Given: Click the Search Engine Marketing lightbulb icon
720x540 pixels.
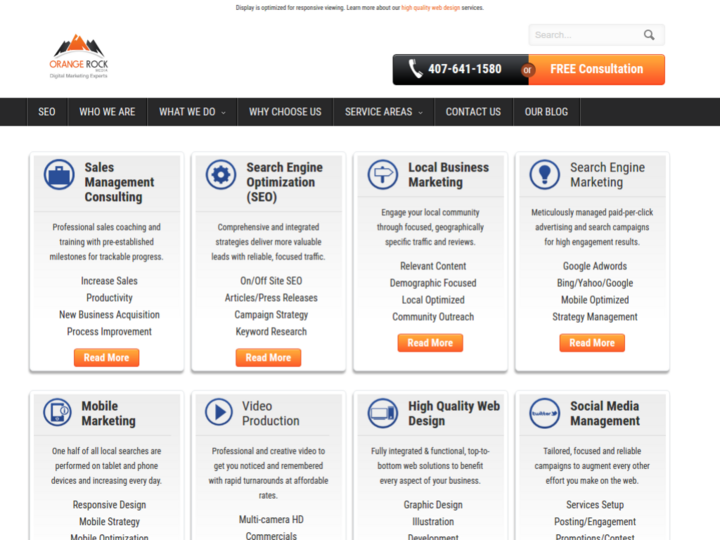Looking at the screenshot, I should click(544, 175).
